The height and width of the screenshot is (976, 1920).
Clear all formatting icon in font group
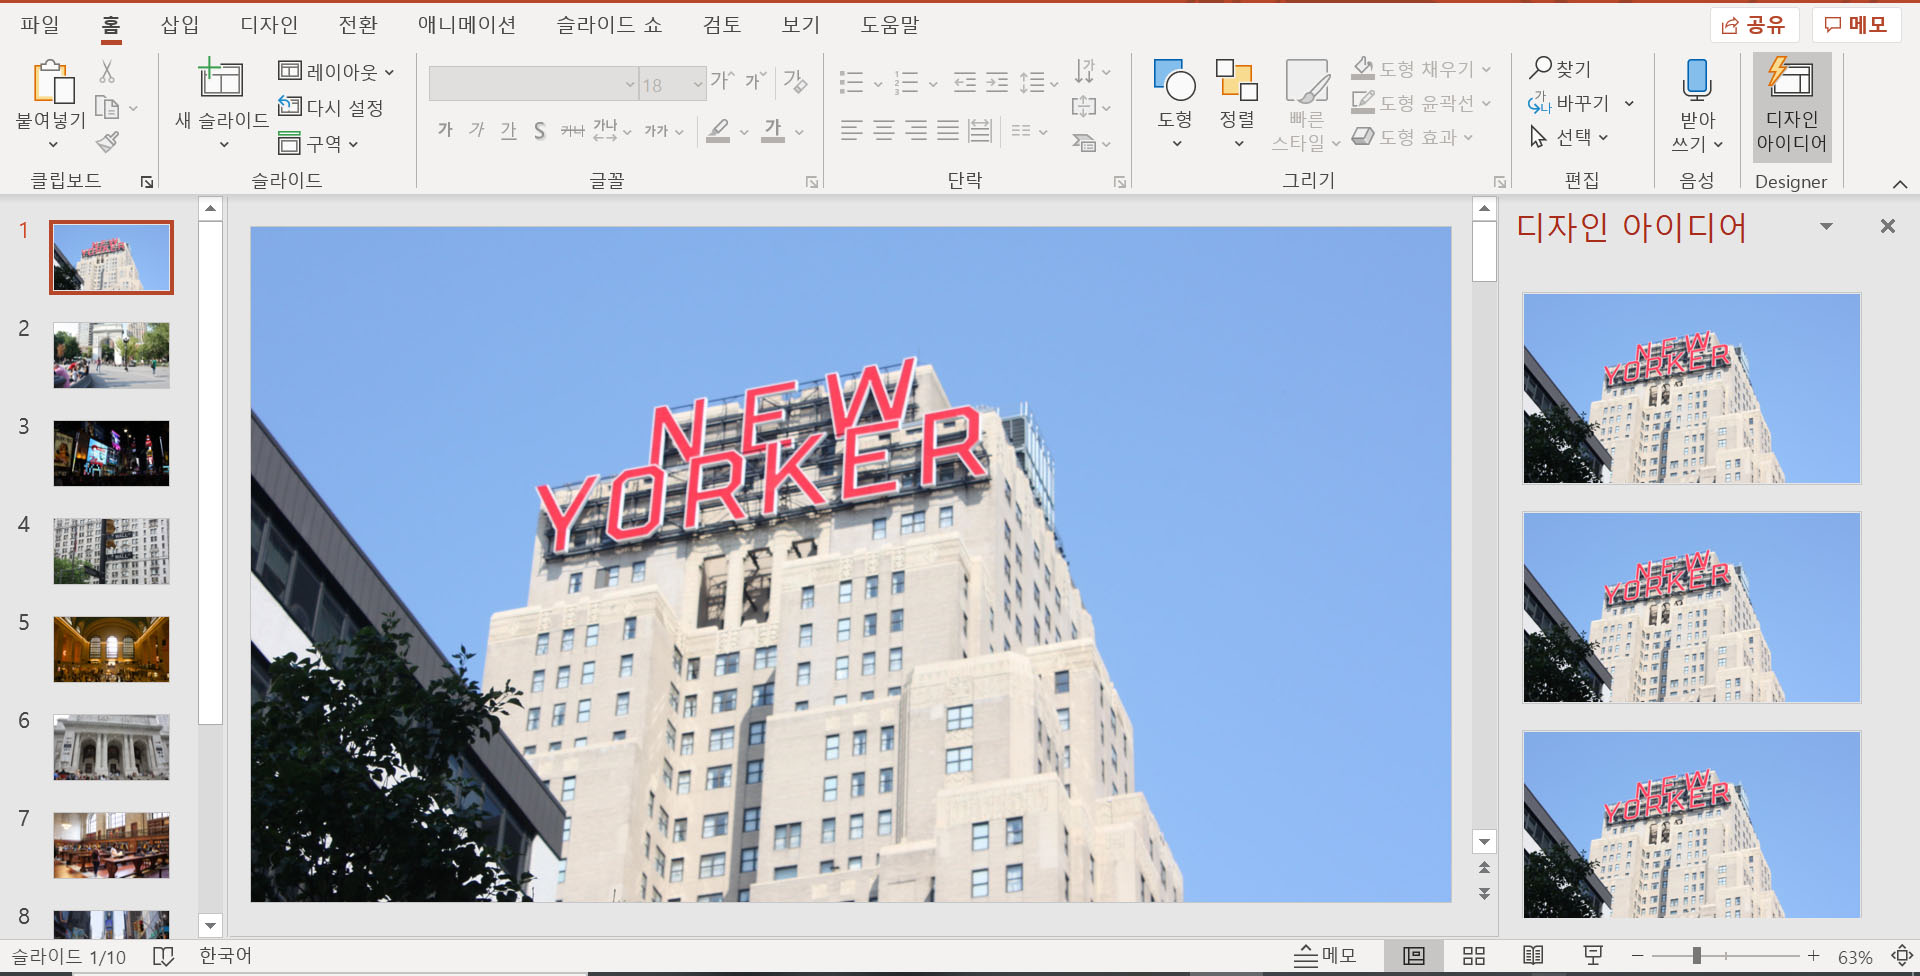[x=795, y=82]
